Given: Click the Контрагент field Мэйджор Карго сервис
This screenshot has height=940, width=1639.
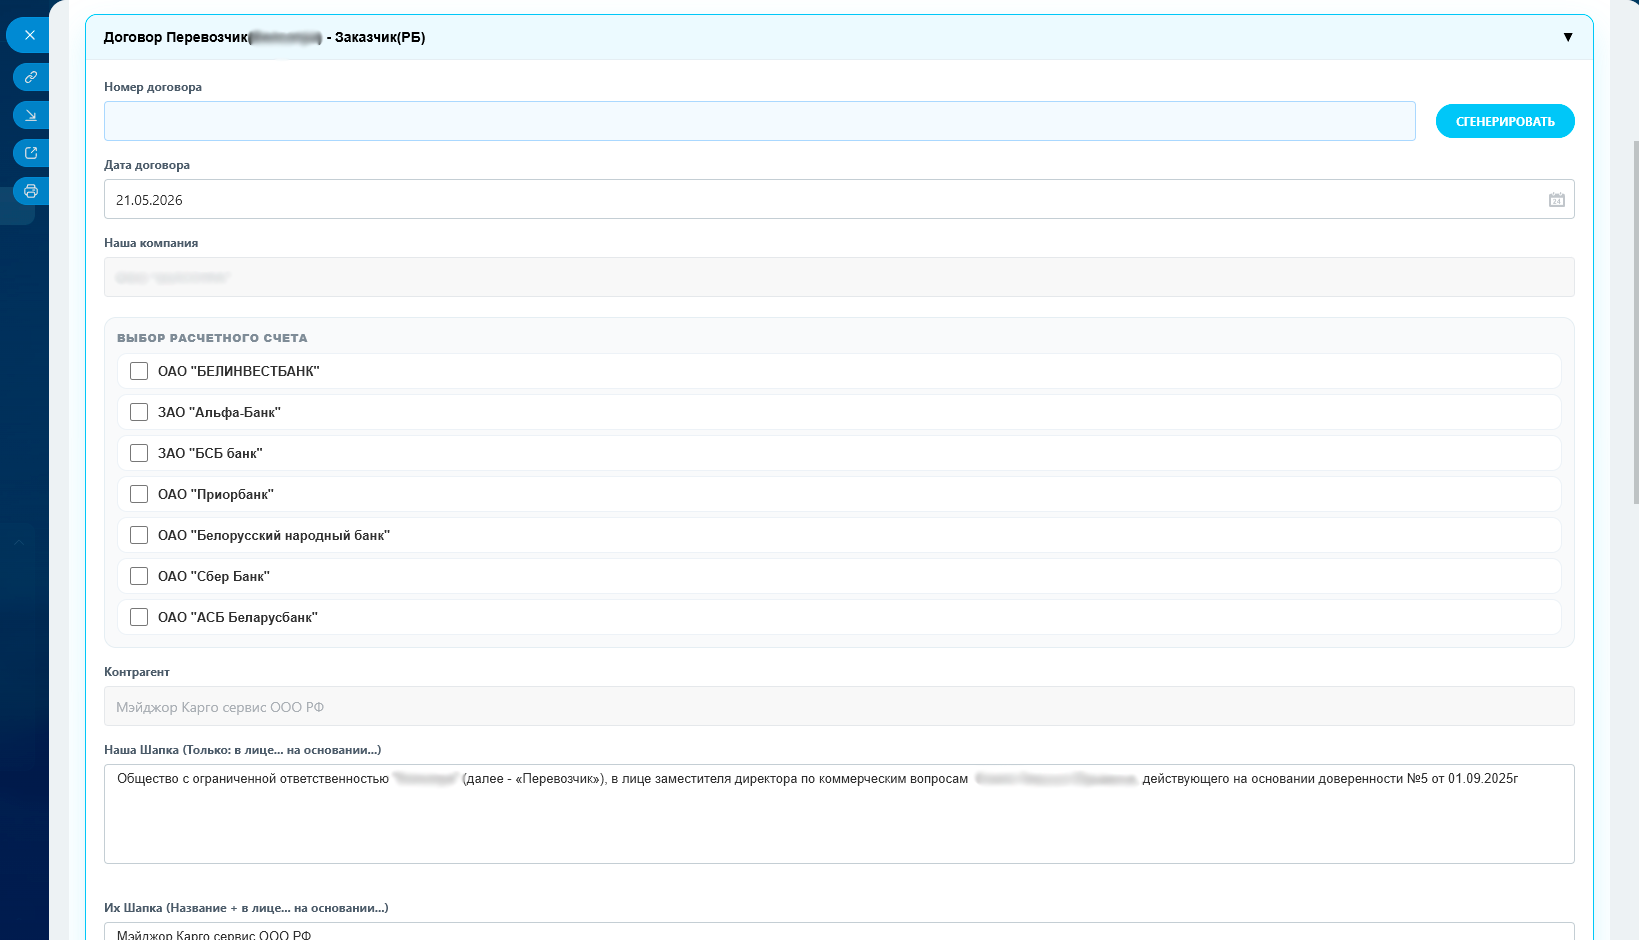Looking at the screenshot, I should pyautogui.click(x=839, y=706).
